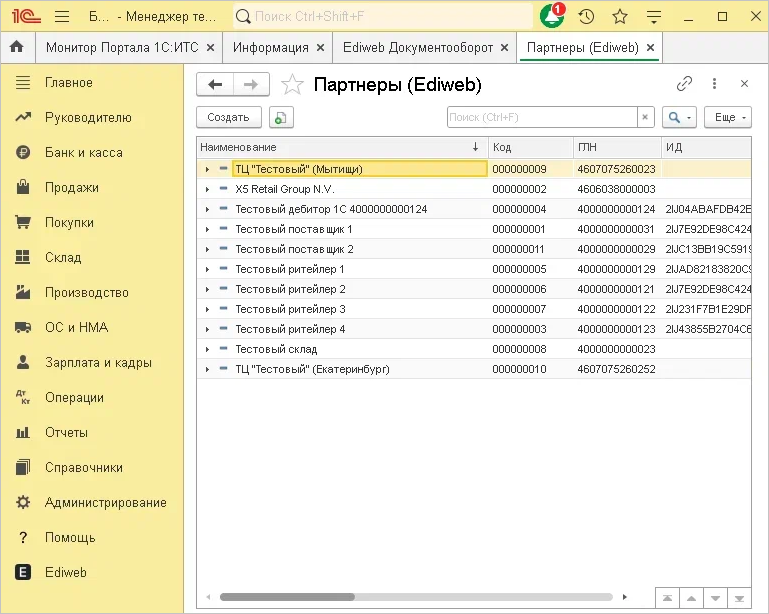Click the Поиск (Ctrl+F) list search field

[540, 118]
